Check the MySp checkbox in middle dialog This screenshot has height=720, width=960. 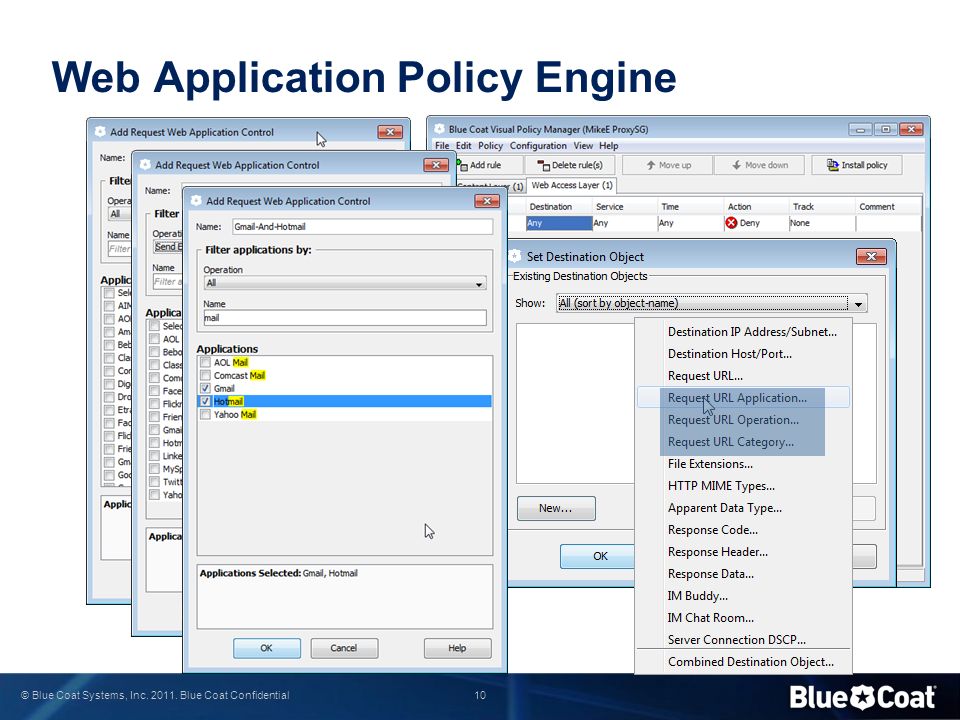tap(154, 469)
